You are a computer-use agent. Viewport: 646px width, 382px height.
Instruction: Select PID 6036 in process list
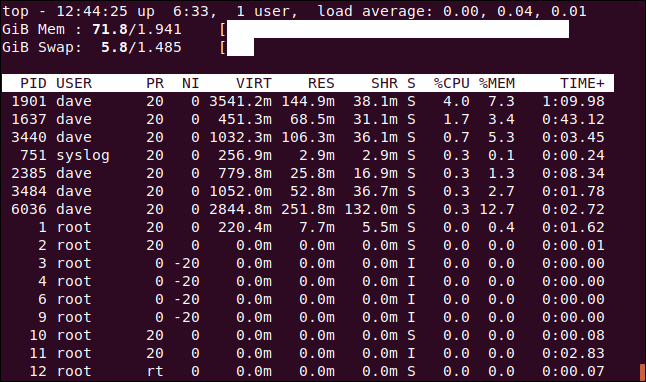[x=29, y=209]
